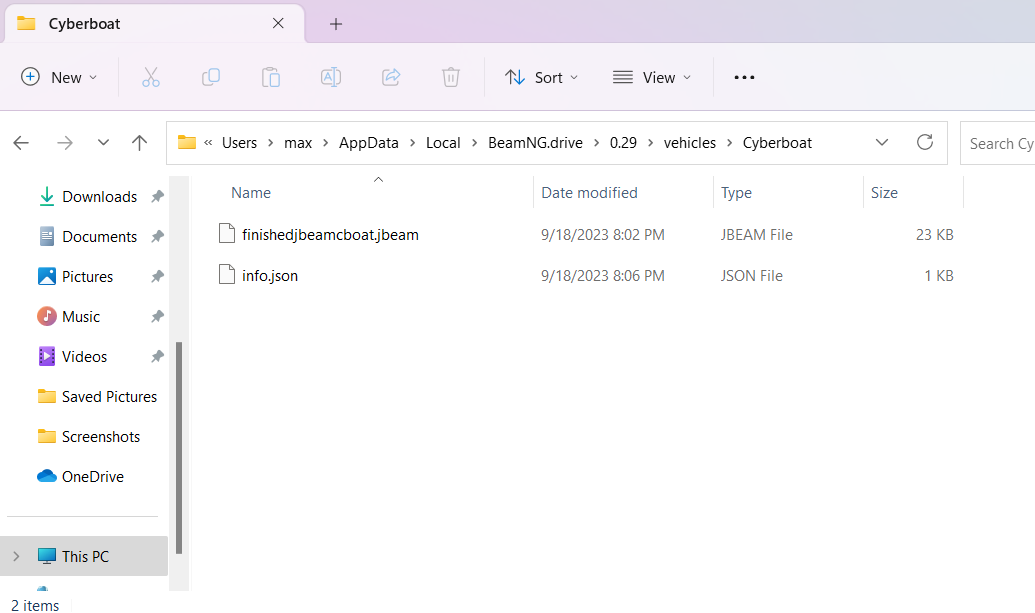The image size is (1035, 613).
Task: Click the info.json file icon
Action: [226, 274]
